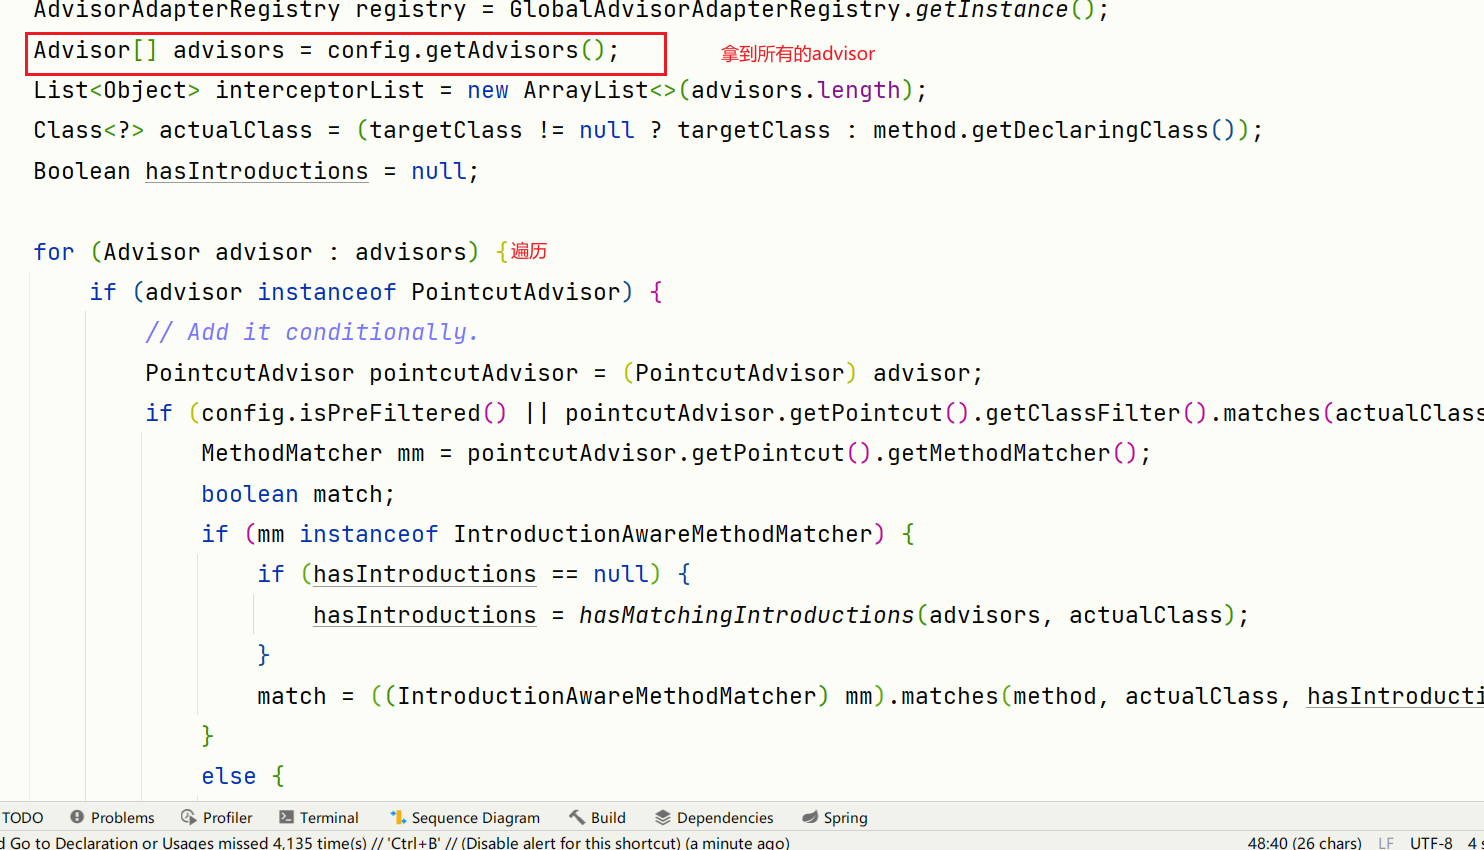The height and width of the screenshot is (850, 1484).
Task: Click 'mm instanceof IntroductionAwareMethodMatcher' condition
Action: 565,534
